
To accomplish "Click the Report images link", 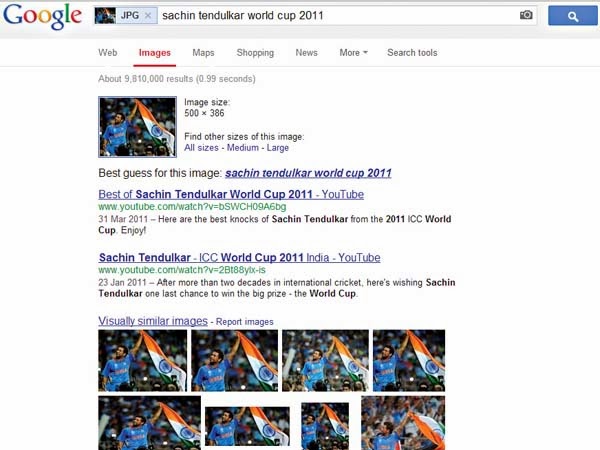I will (245, 322).
